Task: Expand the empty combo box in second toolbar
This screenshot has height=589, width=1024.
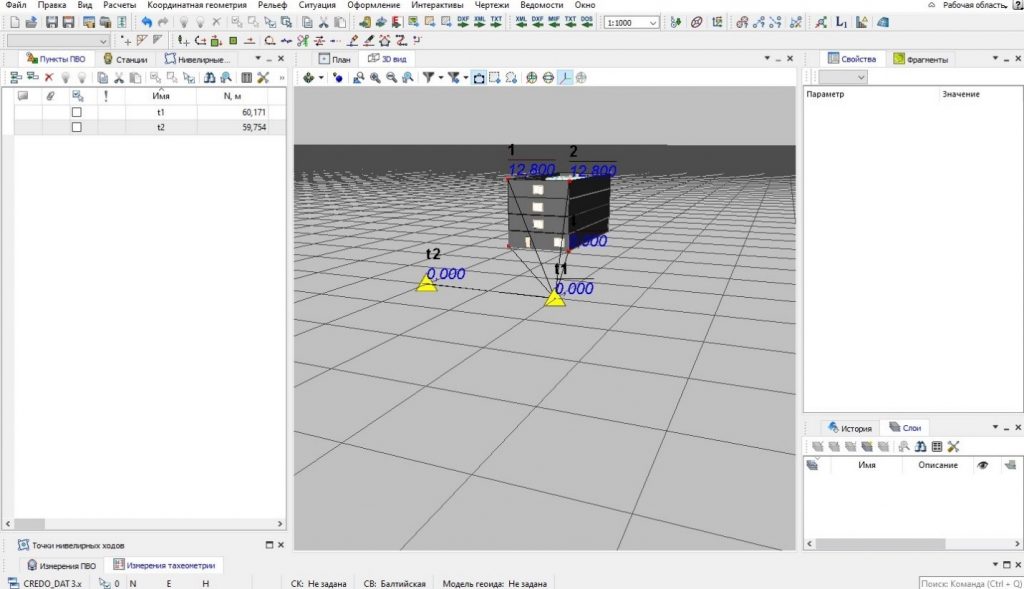Action: click(x=57, y=40)
